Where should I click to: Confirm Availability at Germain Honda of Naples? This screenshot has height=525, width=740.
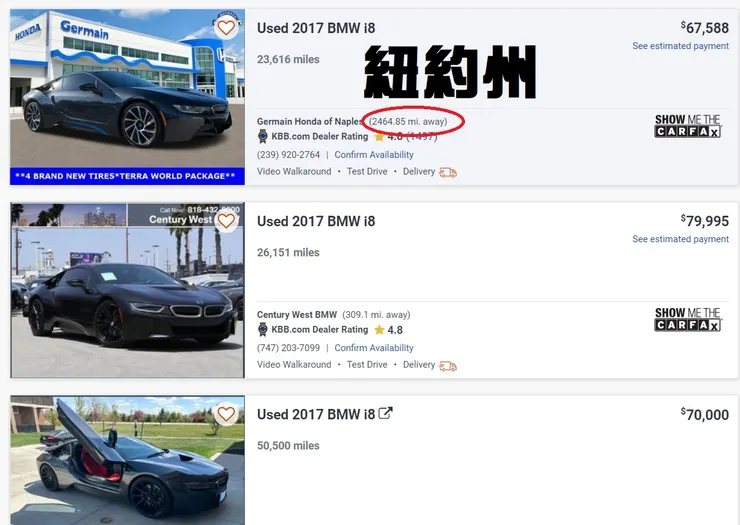374,154
